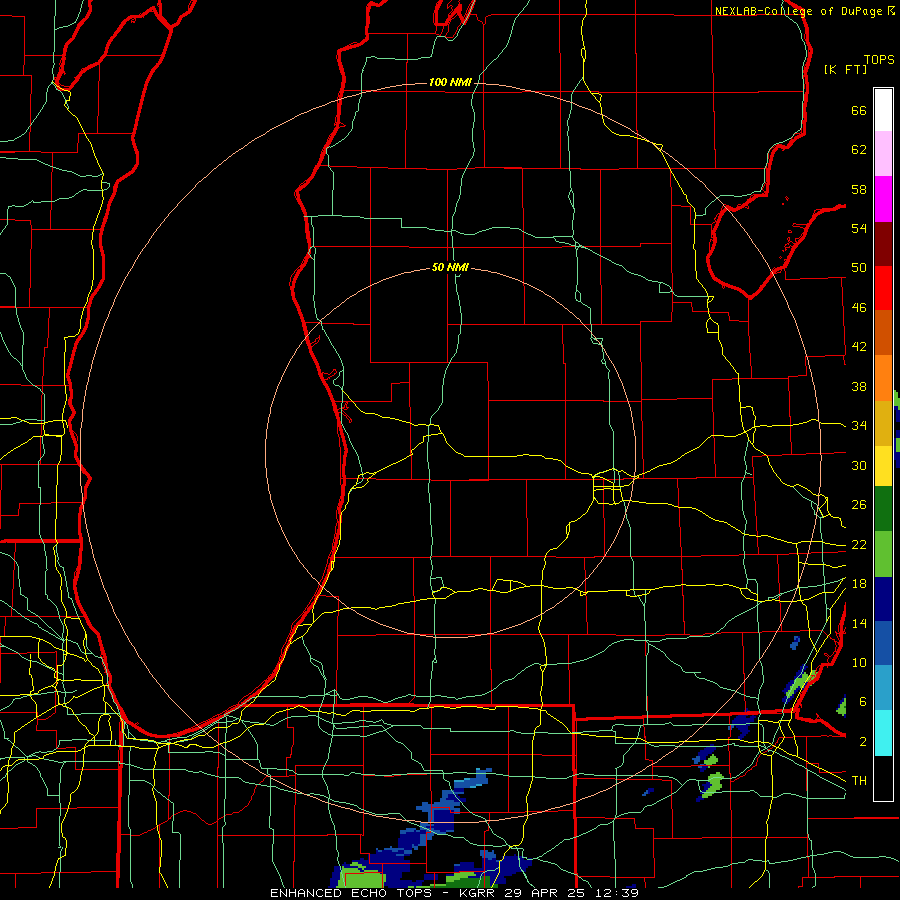This screenshot has height=900, width=900.
Task: Select legend scale number 10
Action: pyautogui.click(x=859, y=663)
